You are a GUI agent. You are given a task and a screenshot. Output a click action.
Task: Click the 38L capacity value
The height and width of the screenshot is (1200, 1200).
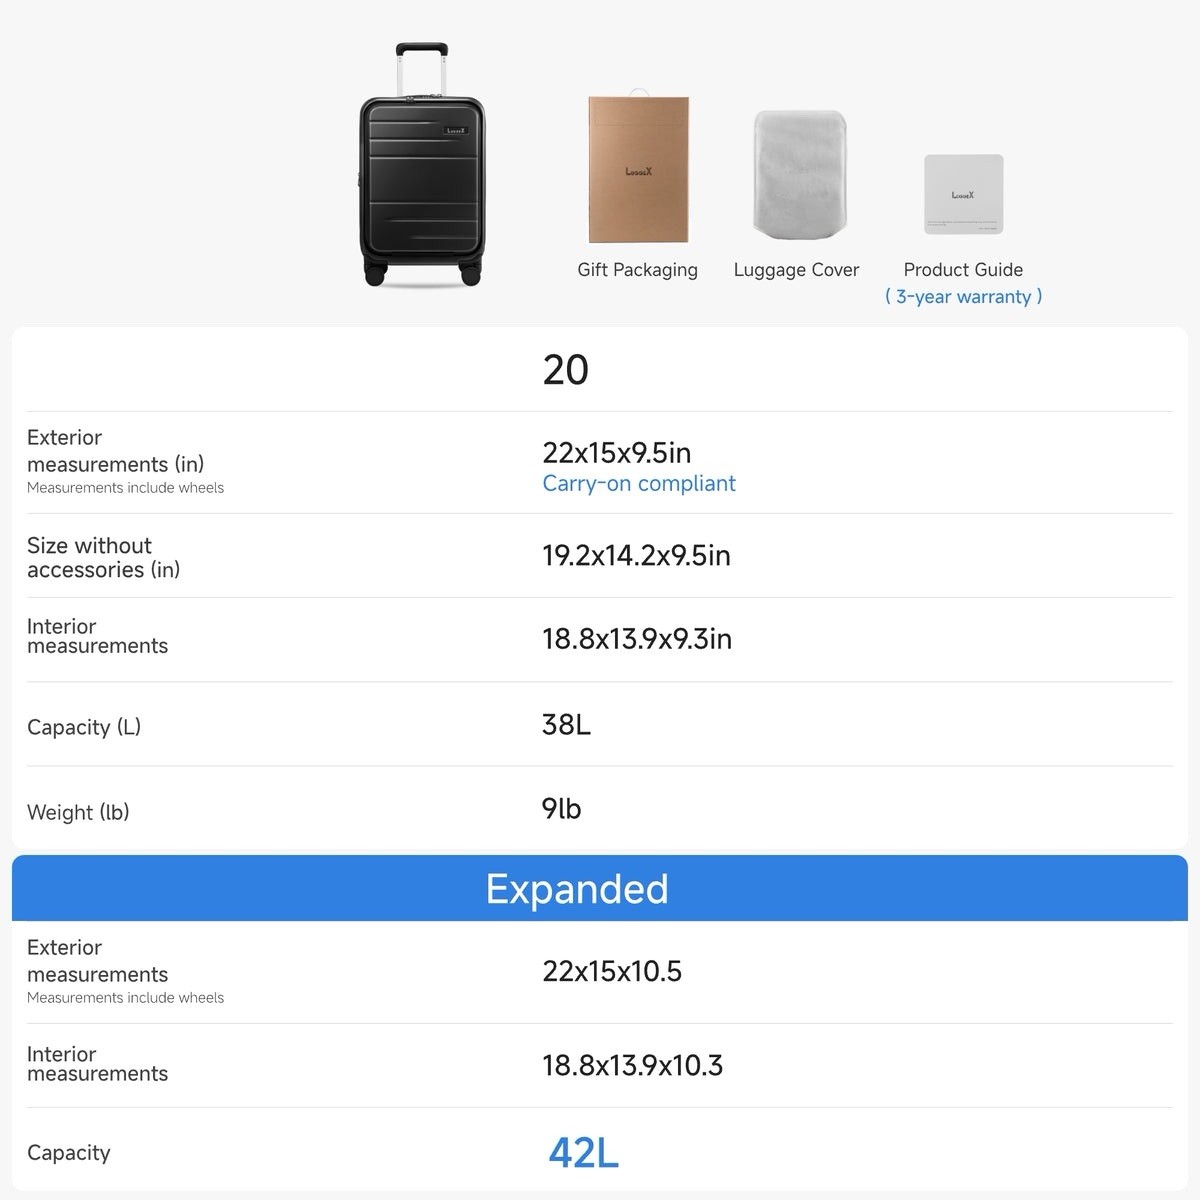click(566, 724)
